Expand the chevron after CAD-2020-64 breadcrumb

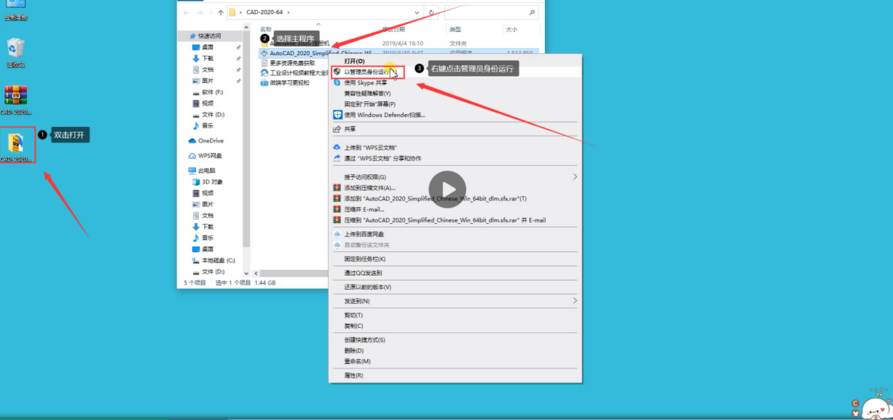pyautogui.click(x=288, y=12)
